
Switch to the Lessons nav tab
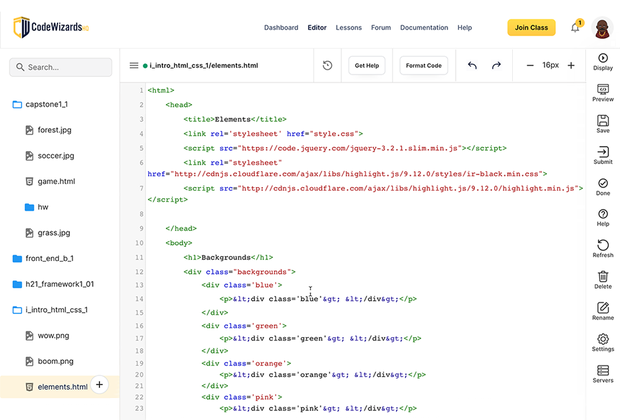pos(349,28)
